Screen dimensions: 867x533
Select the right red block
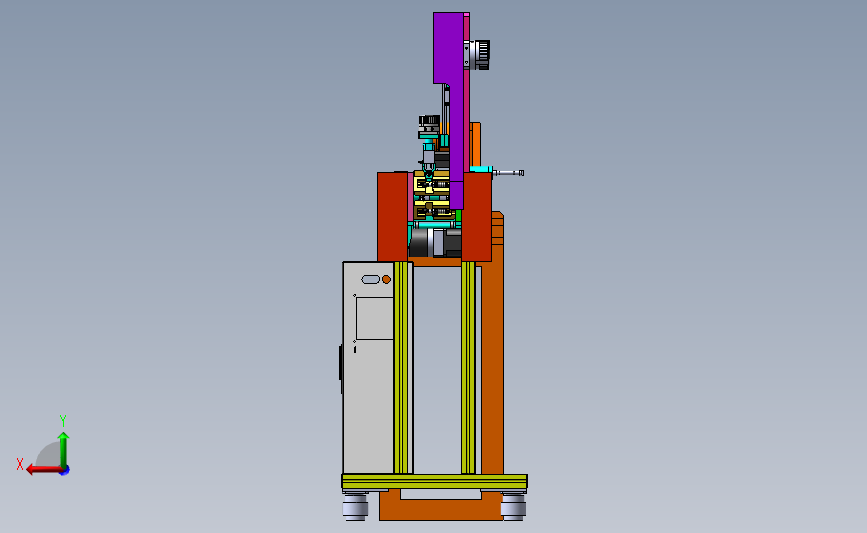pos(477,217)
